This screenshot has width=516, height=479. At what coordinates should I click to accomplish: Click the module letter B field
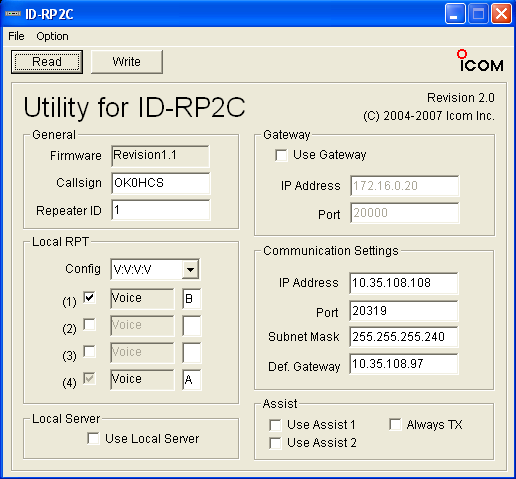[192, 299]
